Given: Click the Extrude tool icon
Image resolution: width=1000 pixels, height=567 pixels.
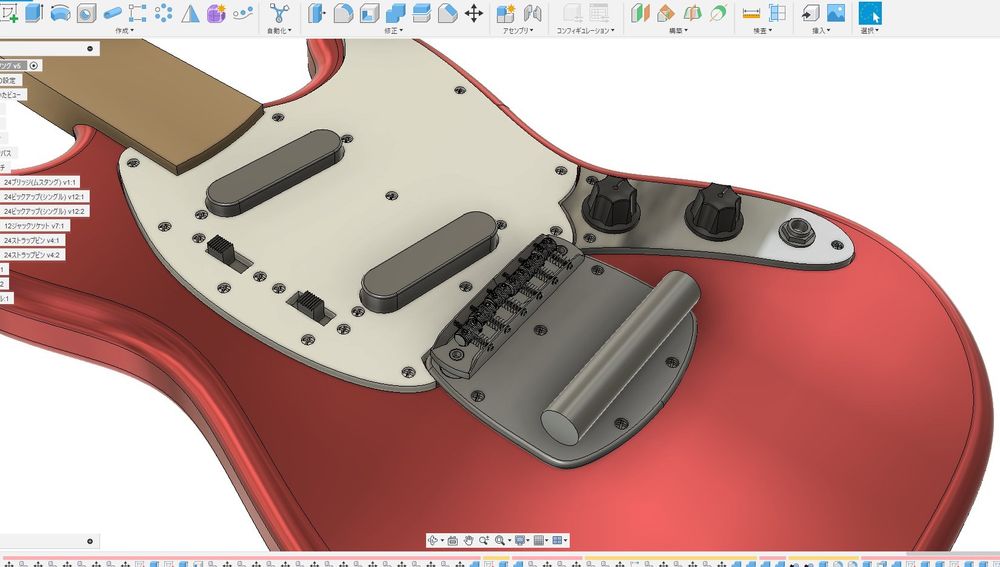Looking at the screenshot, I should (35, 13).
